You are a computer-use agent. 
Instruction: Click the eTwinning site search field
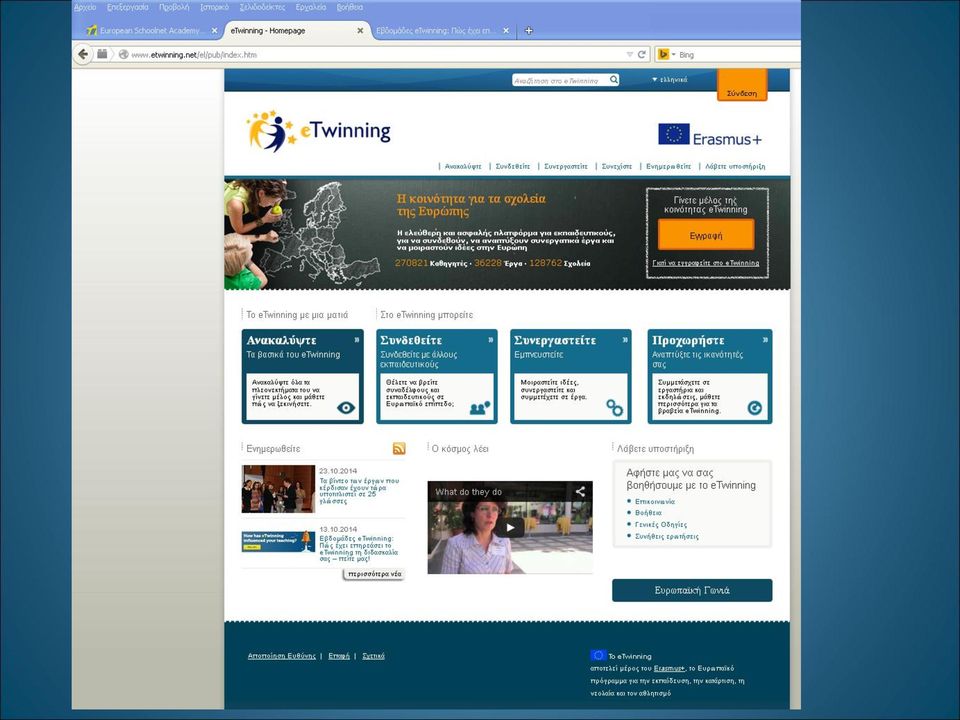tap(560, 80)
